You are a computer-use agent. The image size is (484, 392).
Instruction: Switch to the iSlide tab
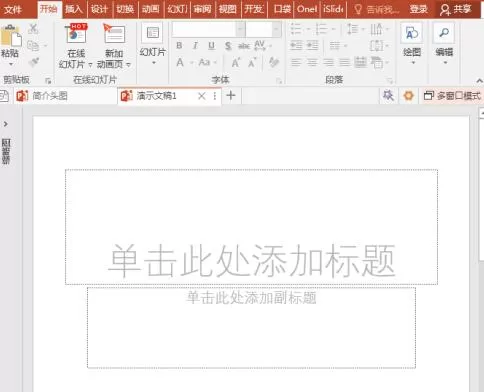point(333,9)
